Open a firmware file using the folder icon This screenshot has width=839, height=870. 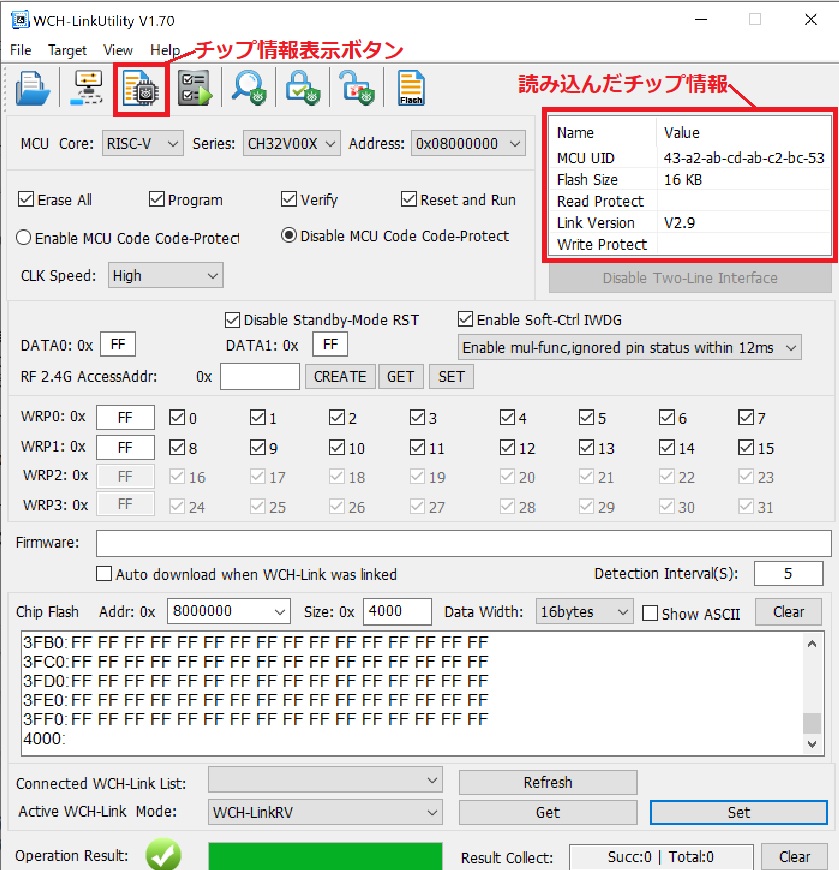[x=31, y=87]
